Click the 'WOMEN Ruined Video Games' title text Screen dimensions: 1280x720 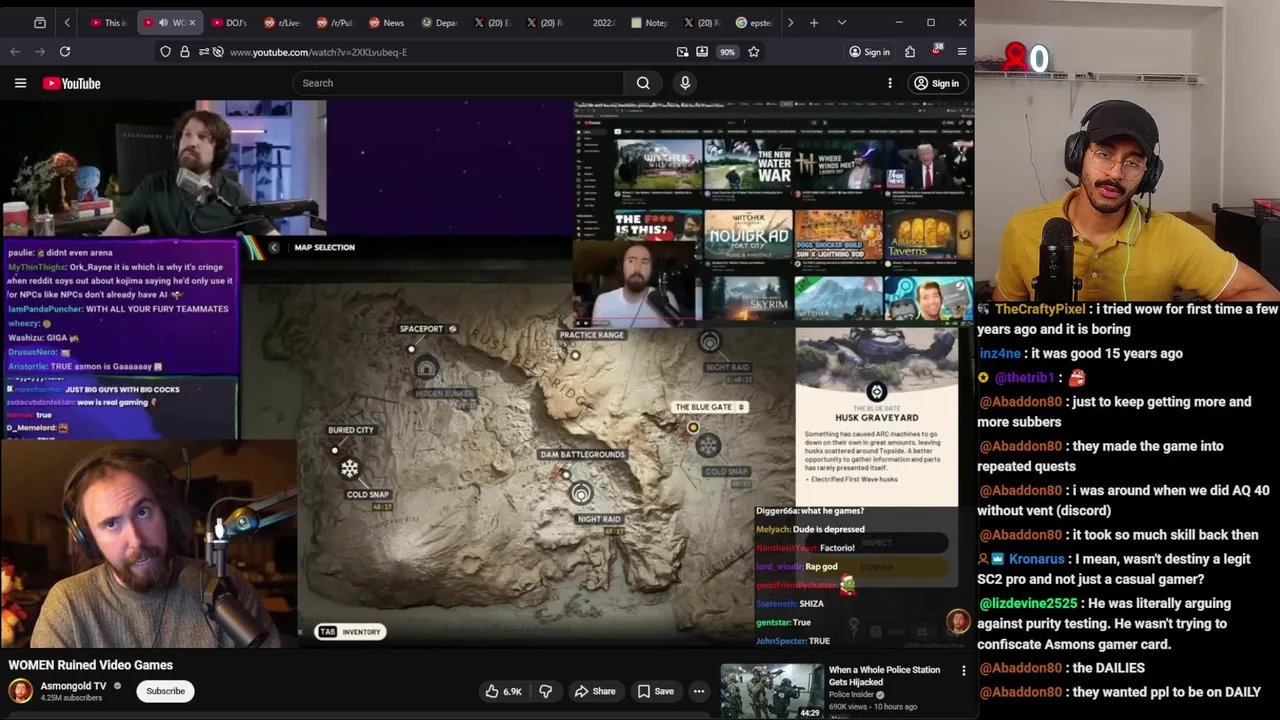coord(91,665)
